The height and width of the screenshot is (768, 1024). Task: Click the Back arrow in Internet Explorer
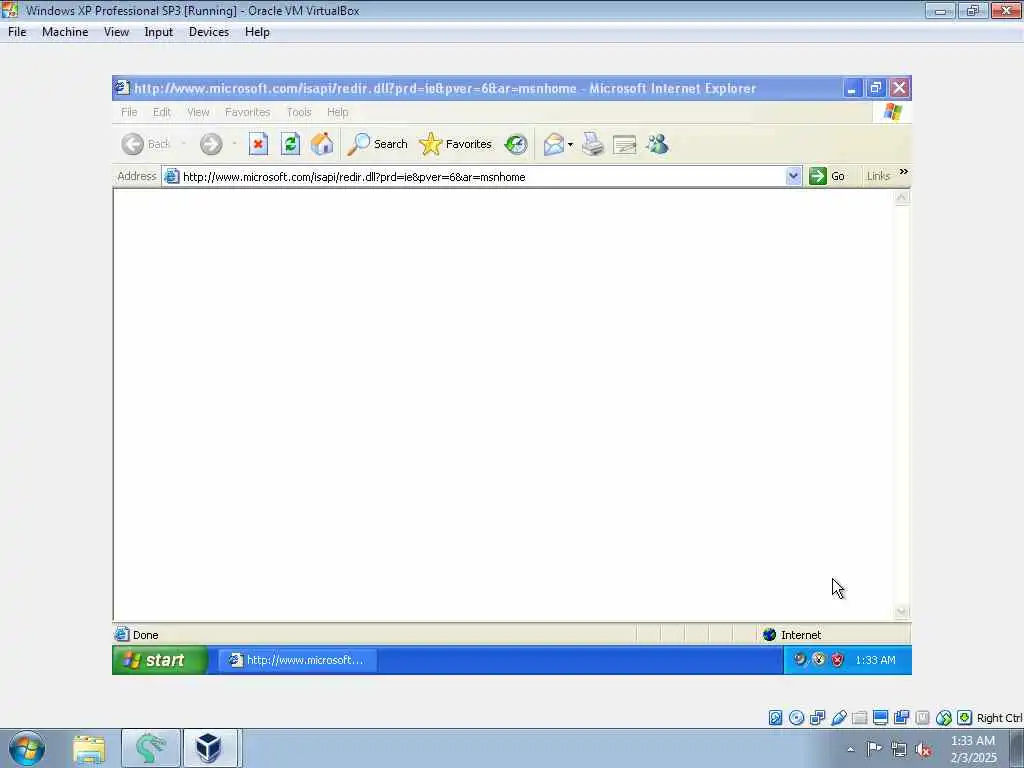(133, 144)
